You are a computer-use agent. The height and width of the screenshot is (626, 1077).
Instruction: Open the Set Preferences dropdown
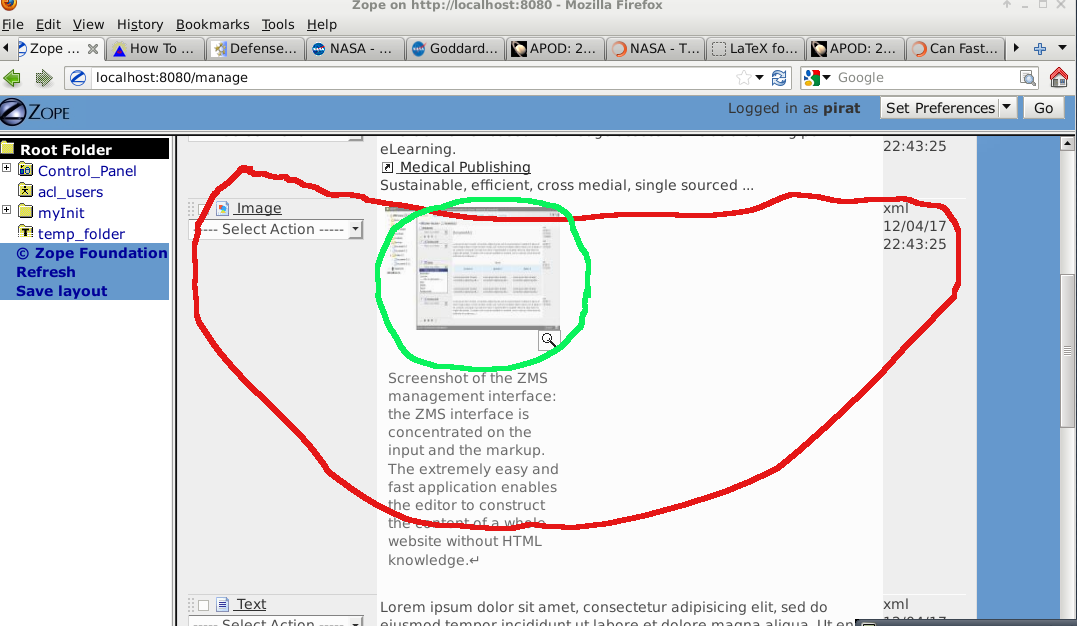click(x=946, y=108)
